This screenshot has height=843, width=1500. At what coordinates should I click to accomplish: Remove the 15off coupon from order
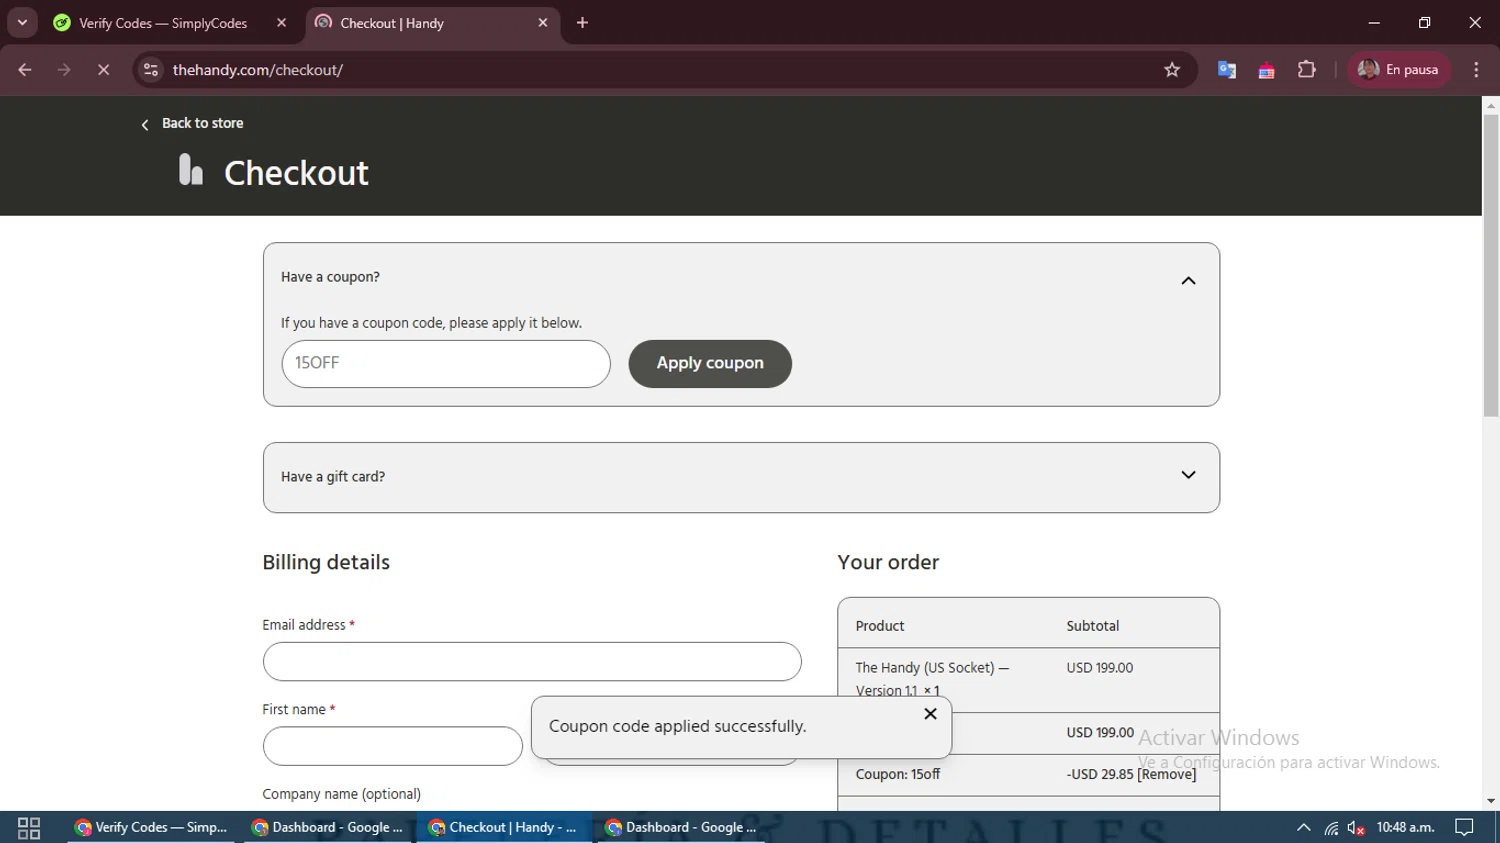(1166, 774)
